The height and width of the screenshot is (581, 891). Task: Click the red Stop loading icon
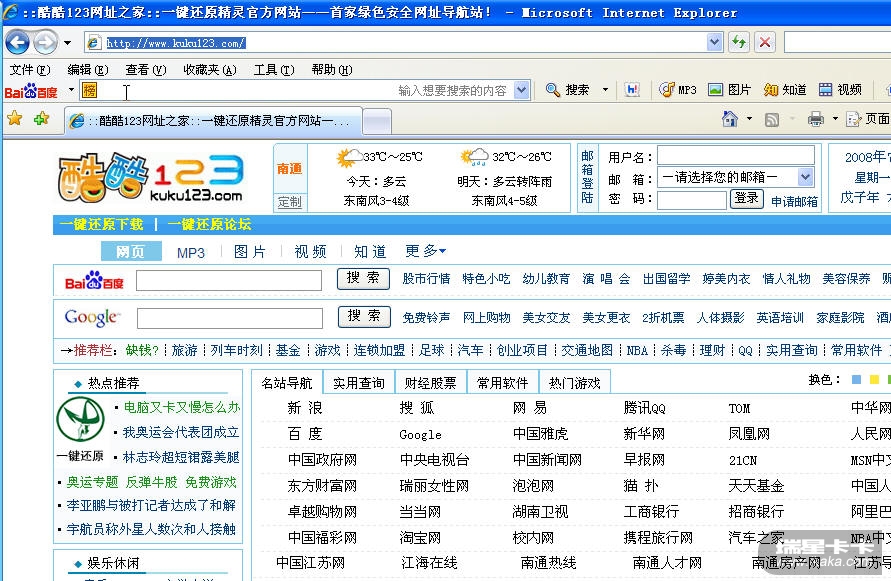point(765,42)
